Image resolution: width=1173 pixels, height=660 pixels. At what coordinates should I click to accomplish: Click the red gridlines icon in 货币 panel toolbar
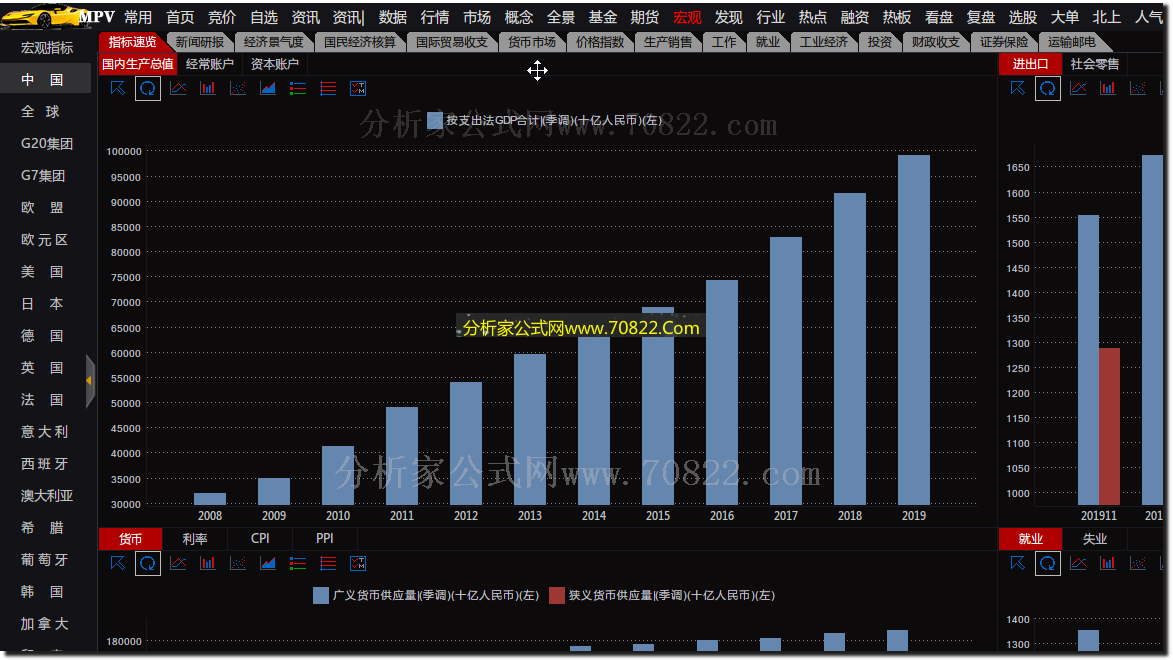tap(328, 563)
